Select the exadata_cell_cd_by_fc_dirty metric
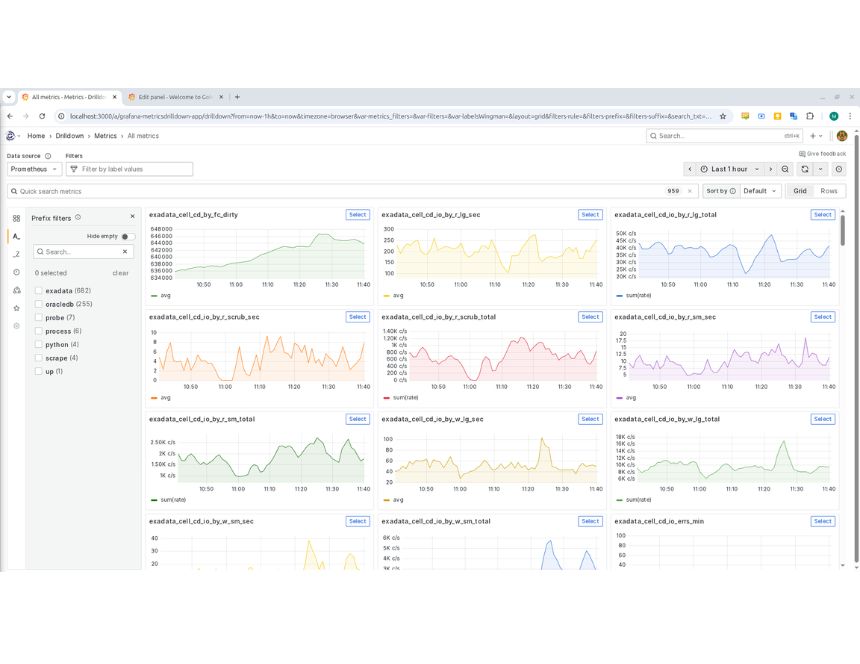860x664 pixels. (357, 214)
